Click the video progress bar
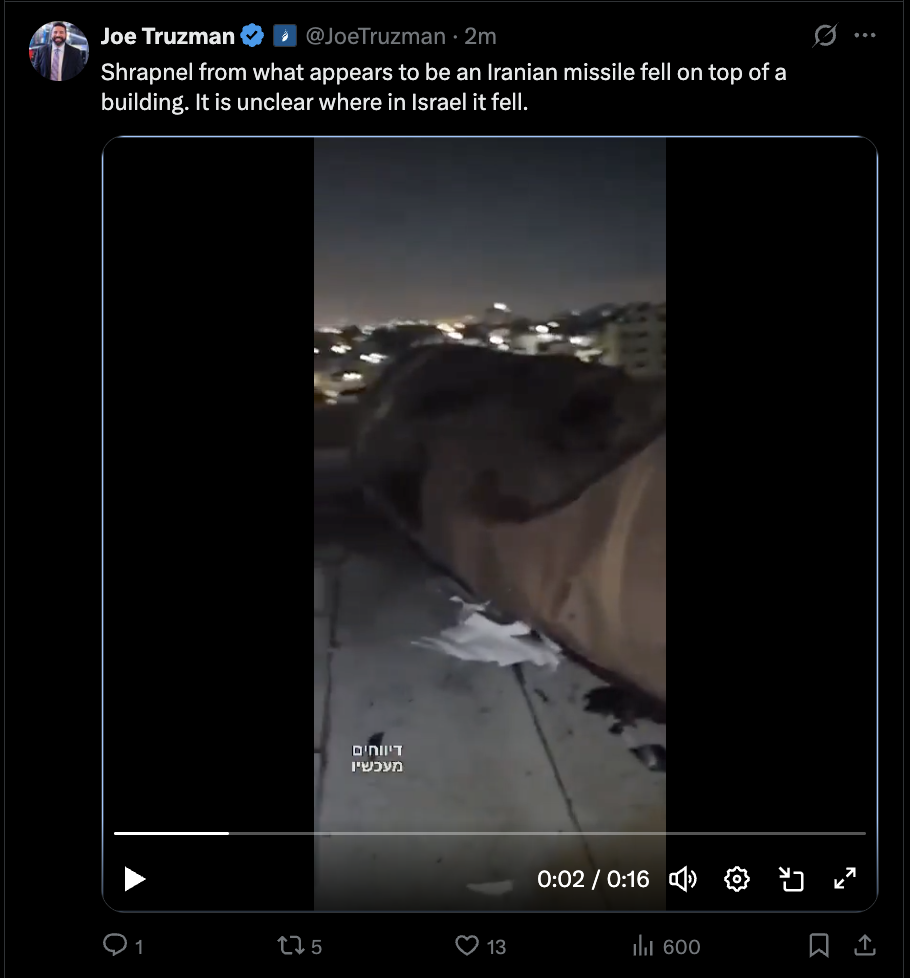The height and width of the screenshot is (978, 910). pos(490,833)
